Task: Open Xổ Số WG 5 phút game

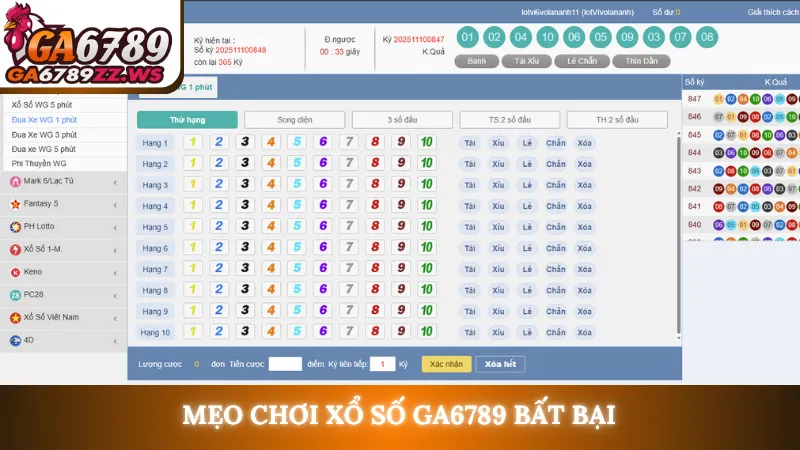Action: pyautogui.click(x=42, y=105)
